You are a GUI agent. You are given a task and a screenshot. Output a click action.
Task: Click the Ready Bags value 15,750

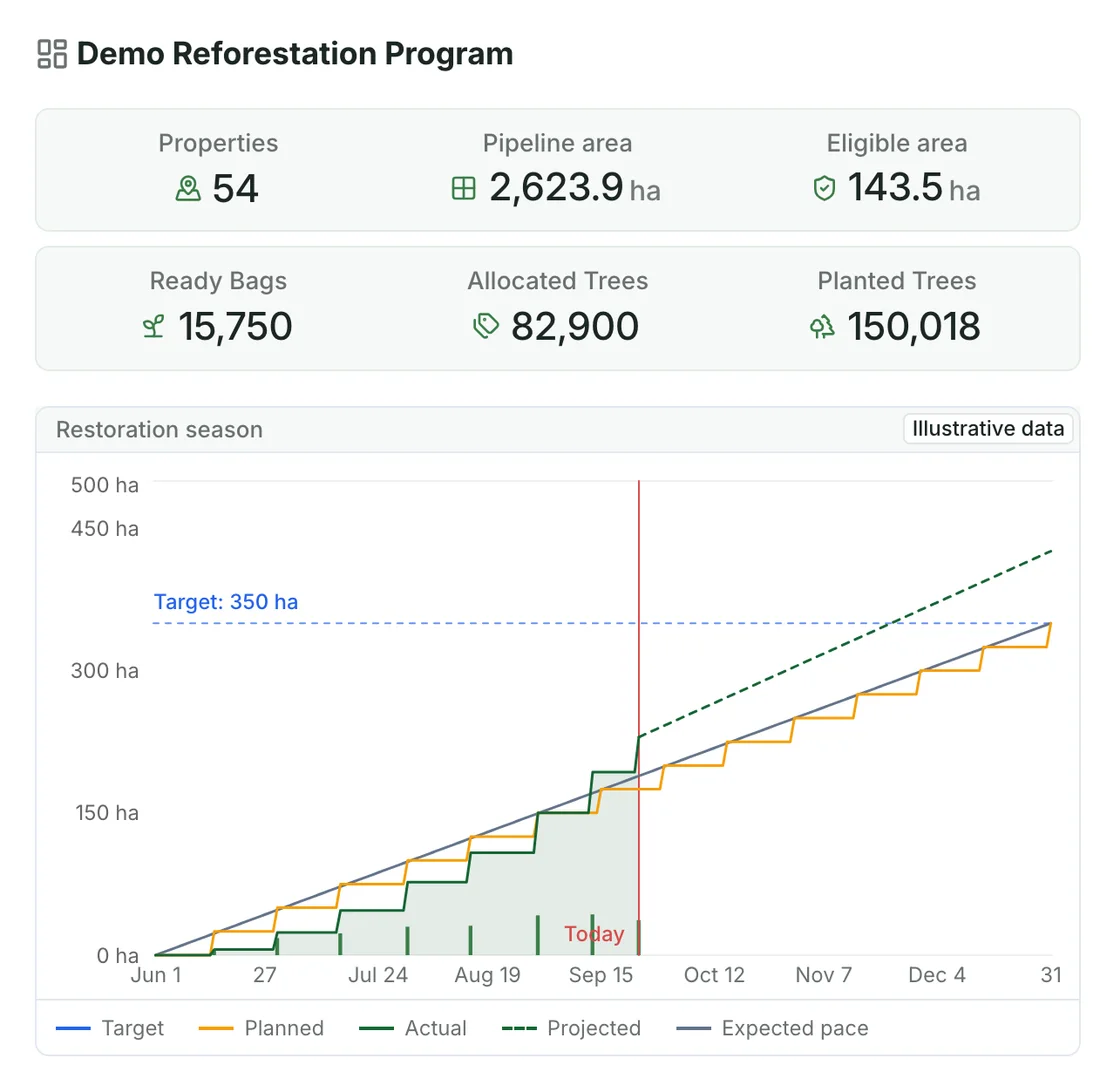(x=235, y=326)
